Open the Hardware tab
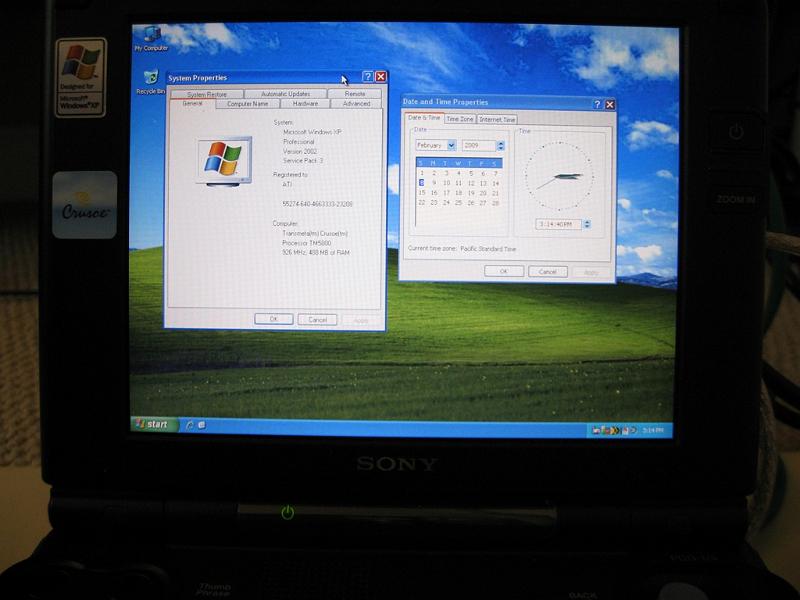This screenshot has width=800, height=600. (305, 104)
